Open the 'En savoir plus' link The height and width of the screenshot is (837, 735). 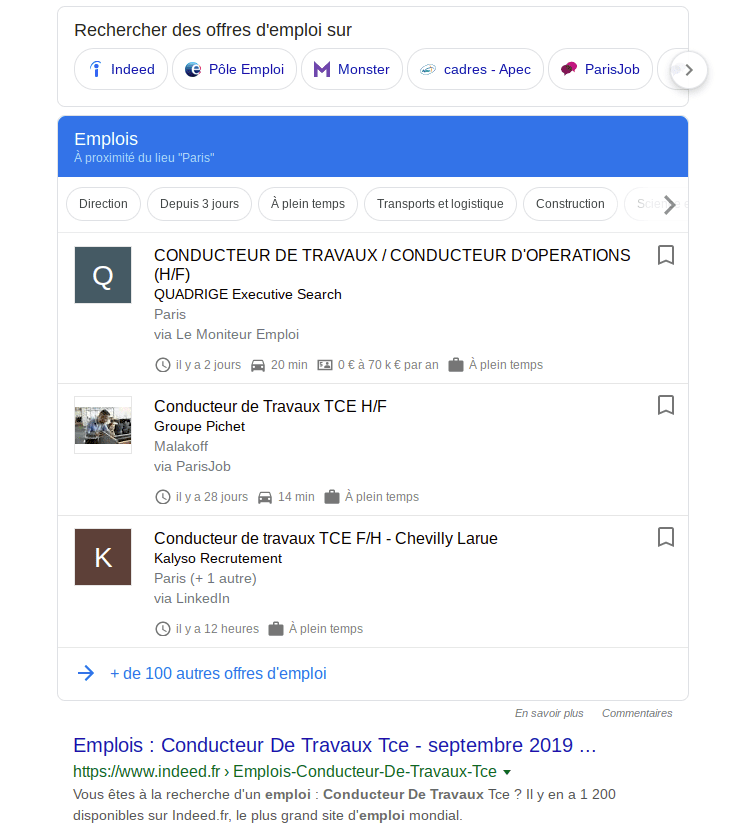pos(549,713)
